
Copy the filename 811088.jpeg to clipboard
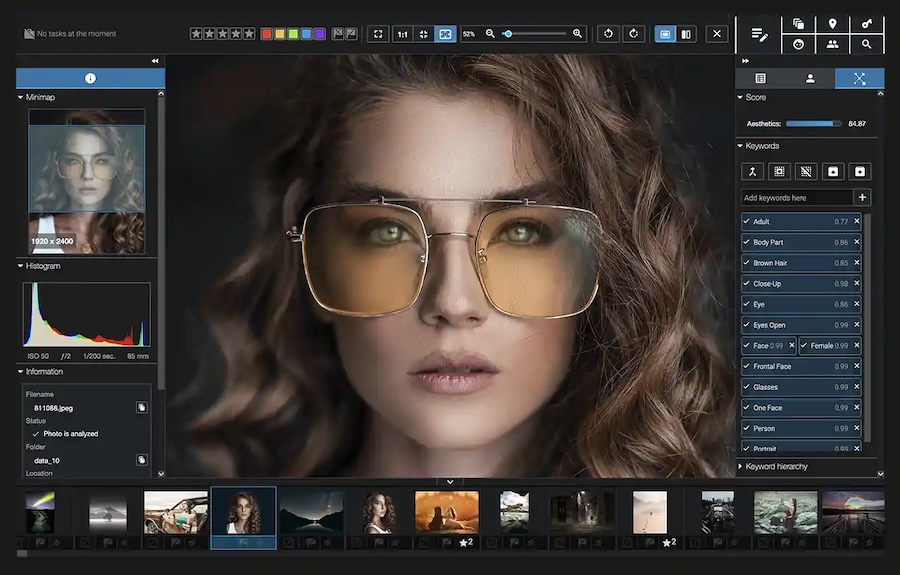pos(142,408)
